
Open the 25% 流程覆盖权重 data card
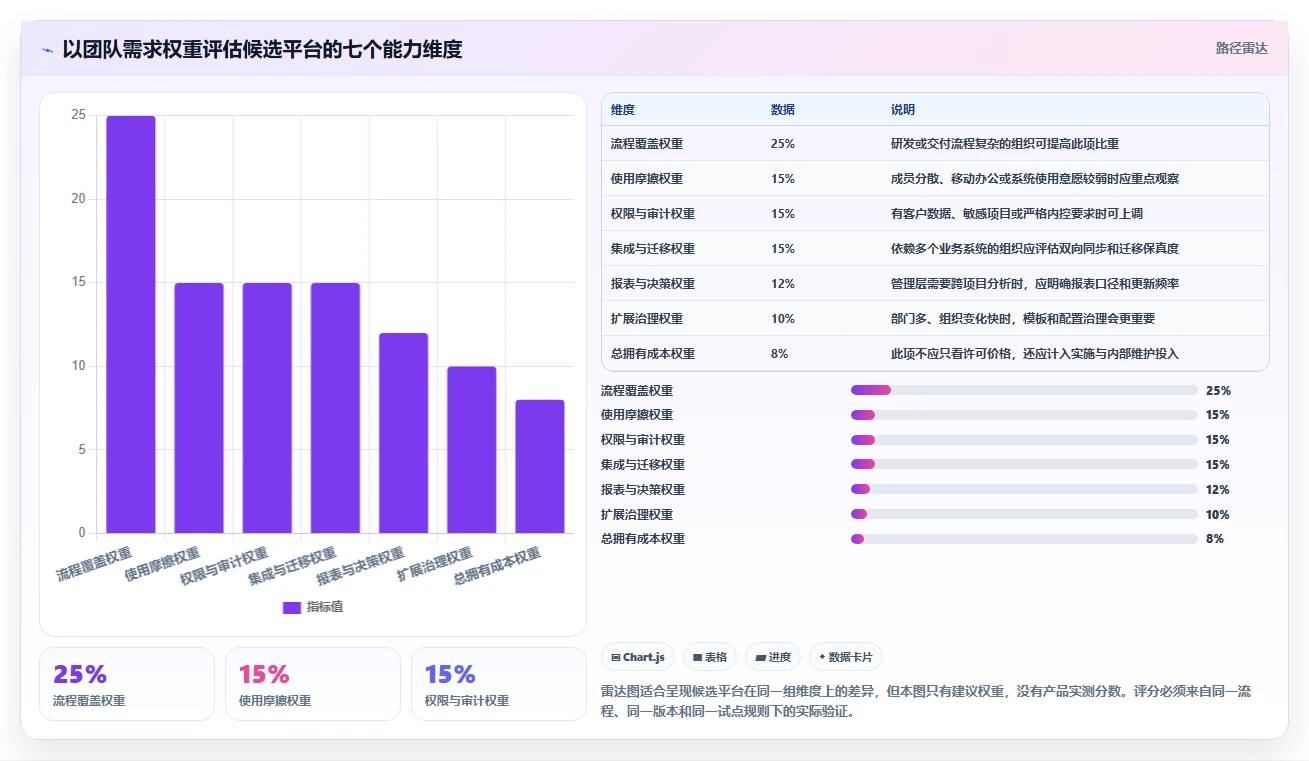click(127, 684)
